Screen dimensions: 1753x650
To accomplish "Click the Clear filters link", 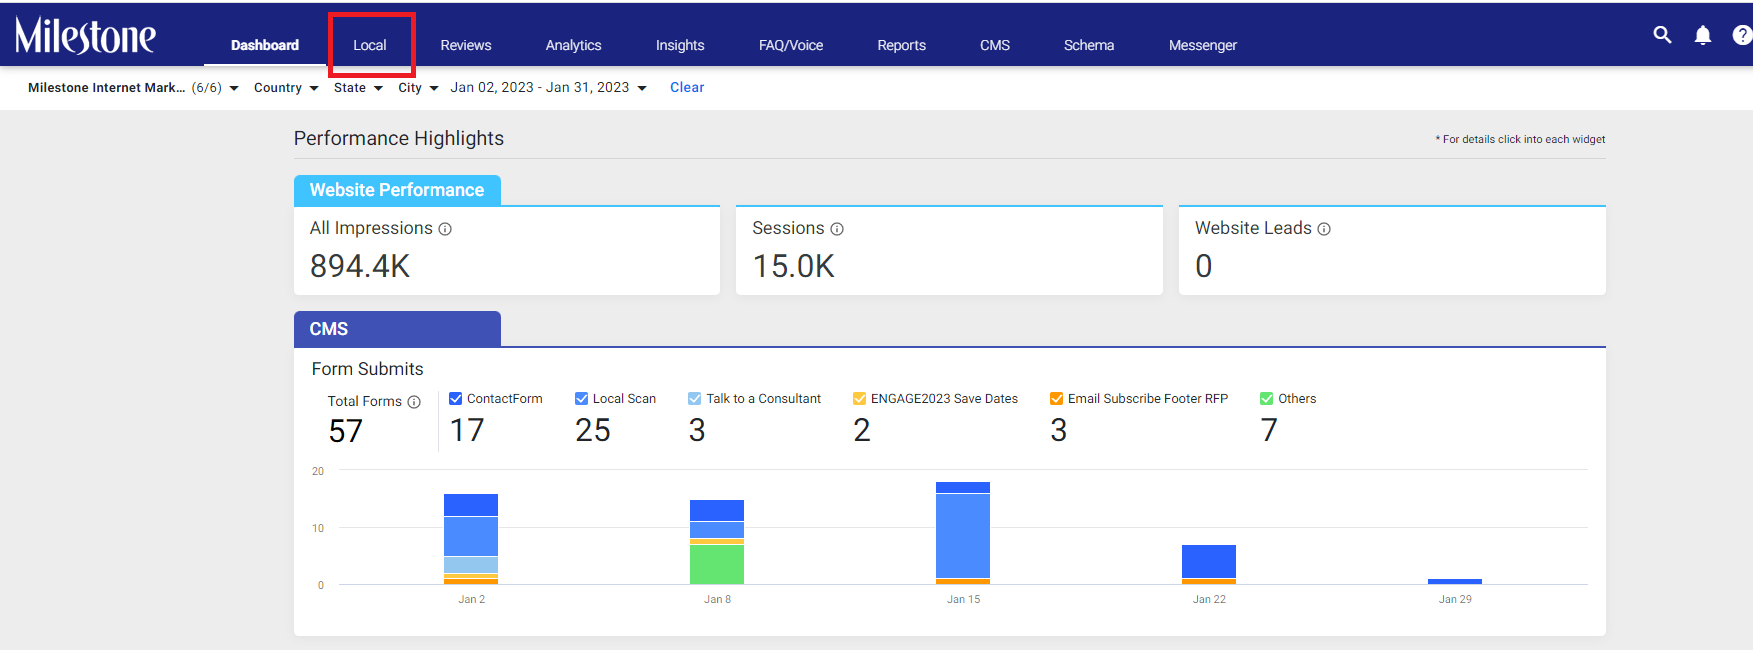I will pos(687,88).
